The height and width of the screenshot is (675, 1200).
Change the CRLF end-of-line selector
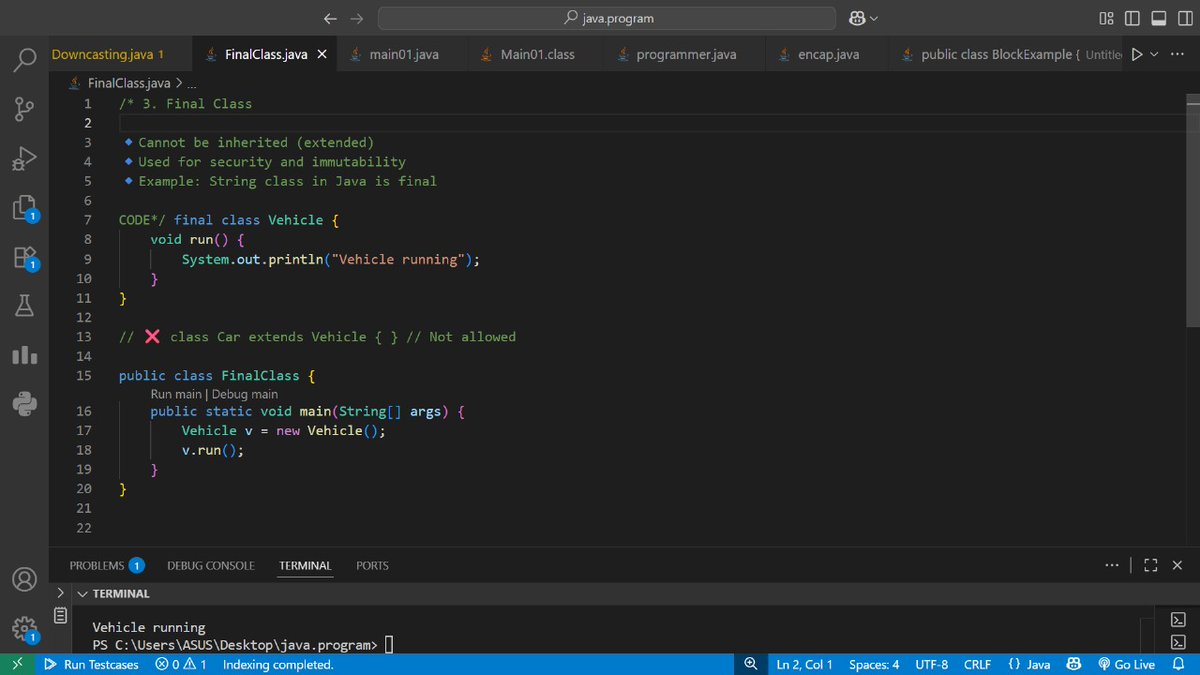977,664
